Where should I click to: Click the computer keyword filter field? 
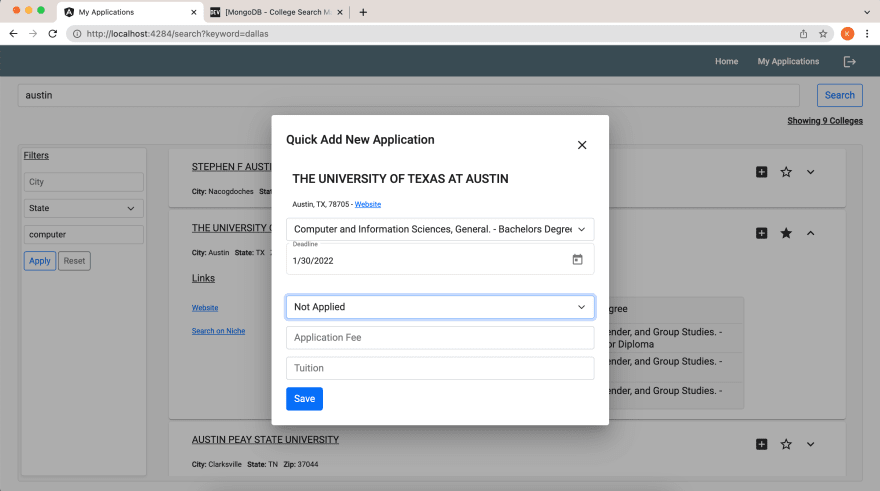[x=83, y=235]
